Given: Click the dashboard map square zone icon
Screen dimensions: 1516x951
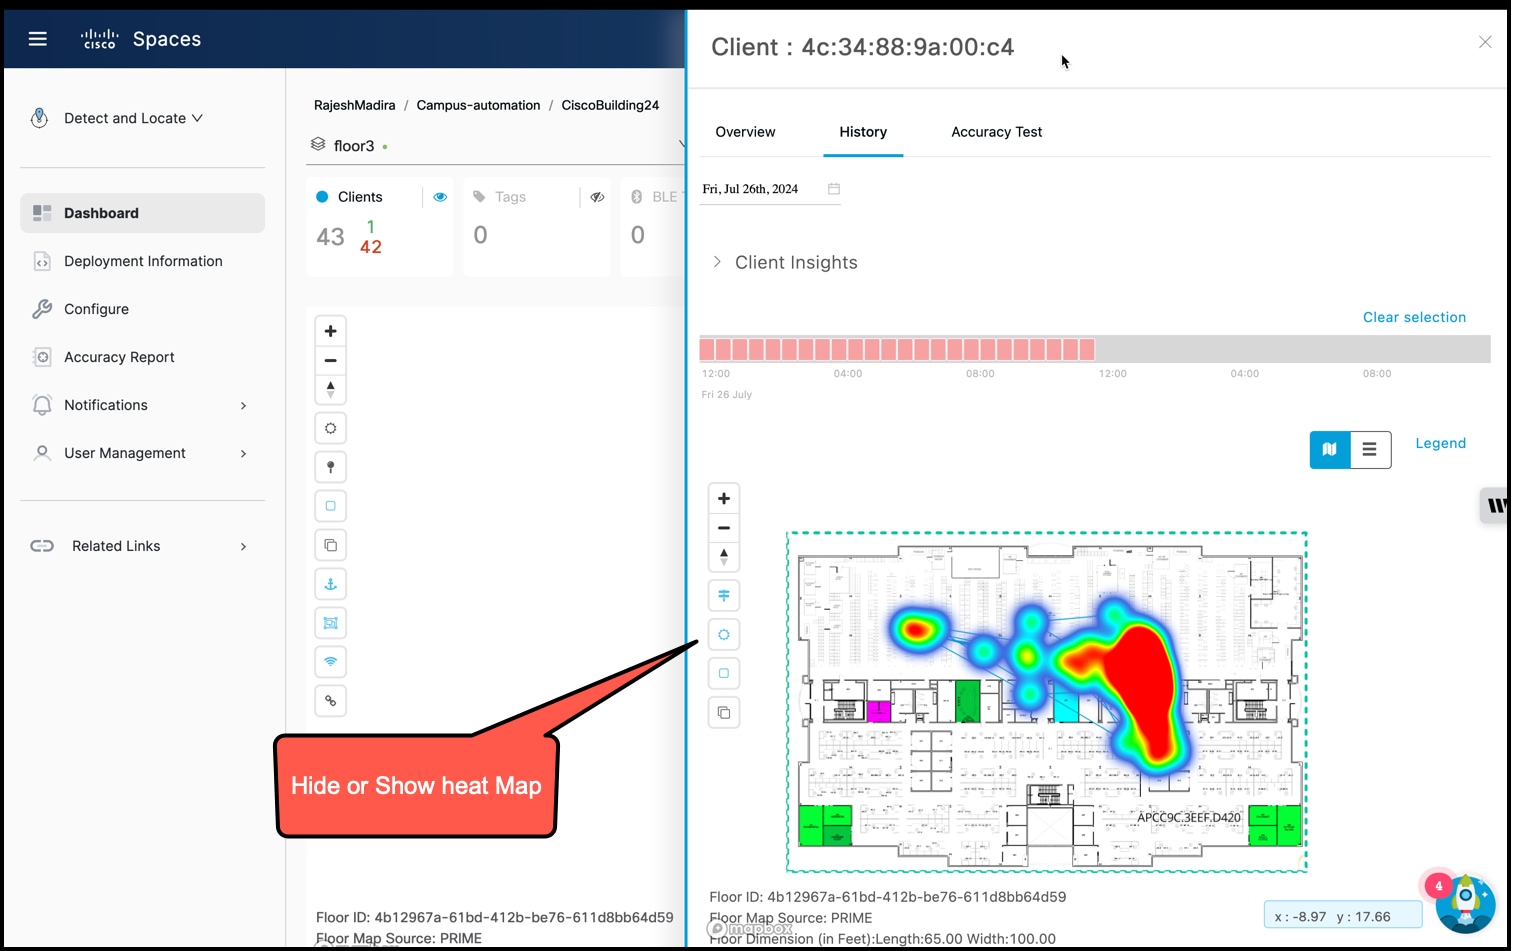Looking at the screenshot, I should 331,506.
